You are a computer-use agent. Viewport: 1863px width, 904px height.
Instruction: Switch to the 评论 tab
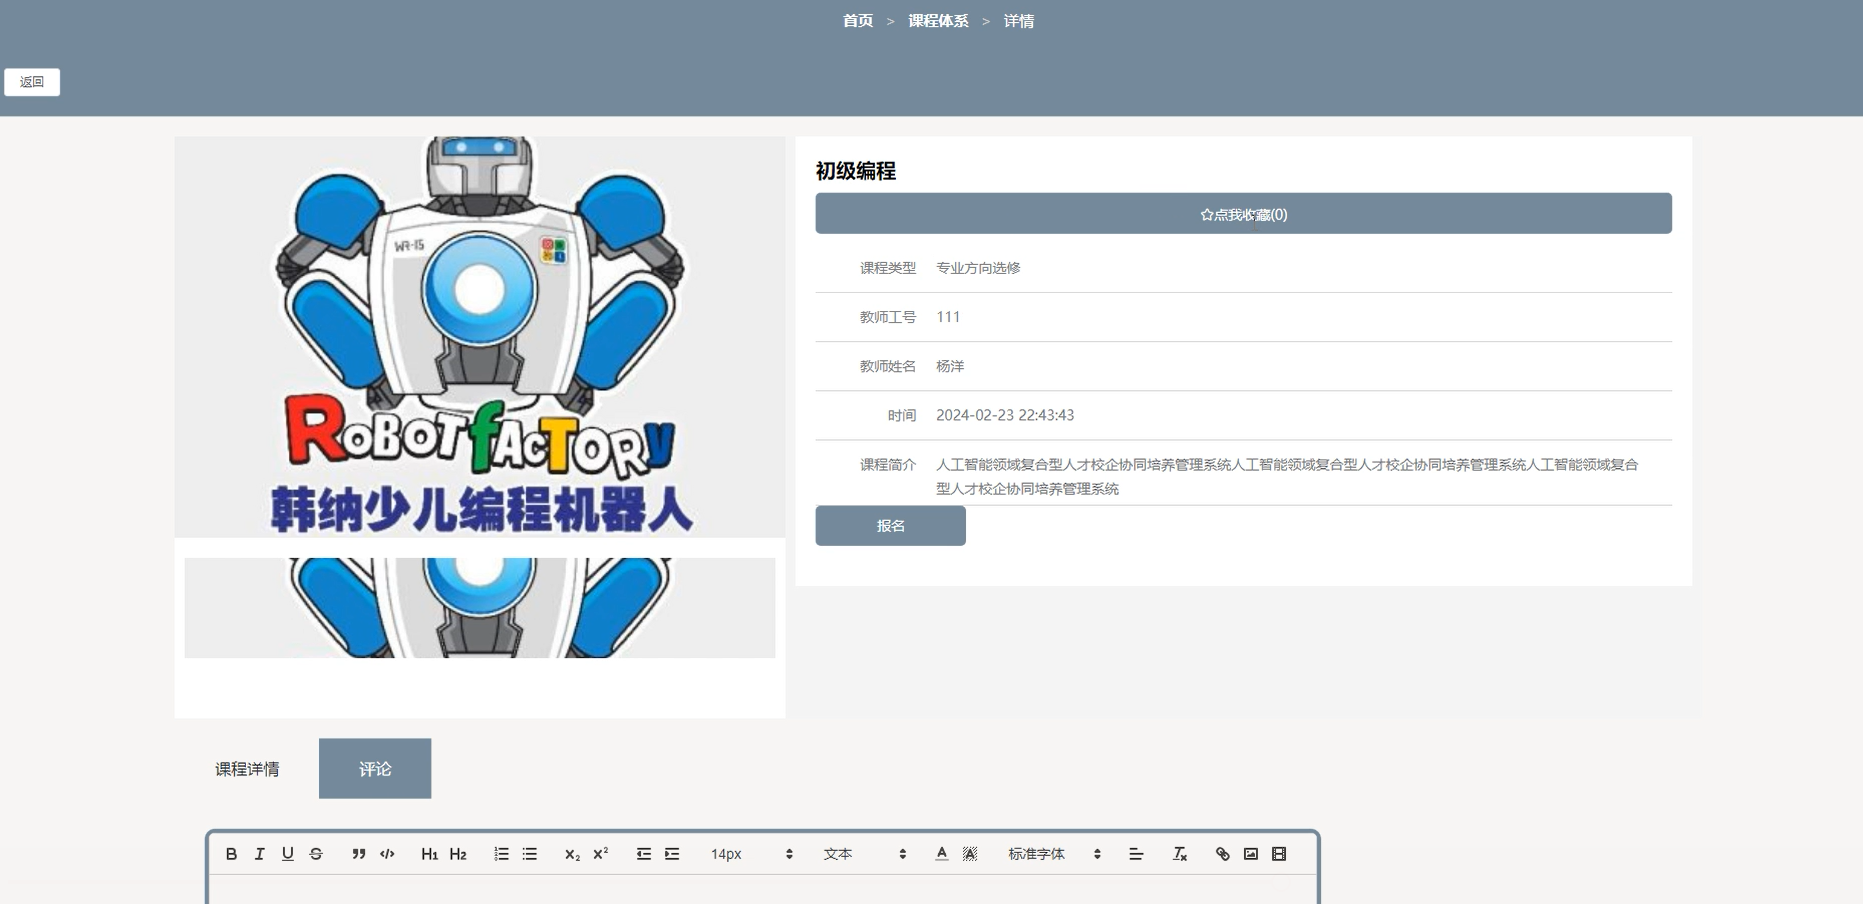click(375, 769)
